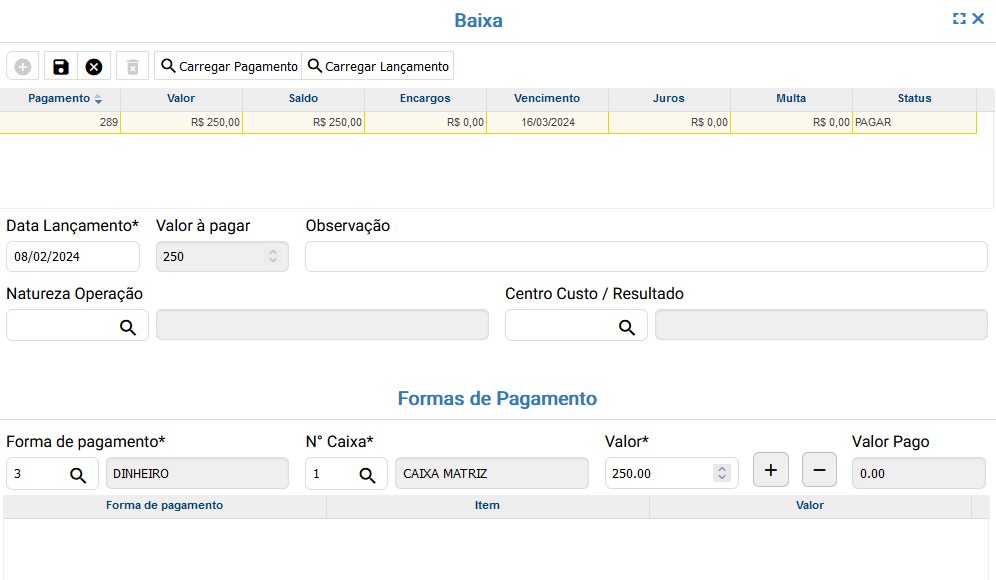
Task: Sort by Pagamento column header
Action: coord(60,99)
